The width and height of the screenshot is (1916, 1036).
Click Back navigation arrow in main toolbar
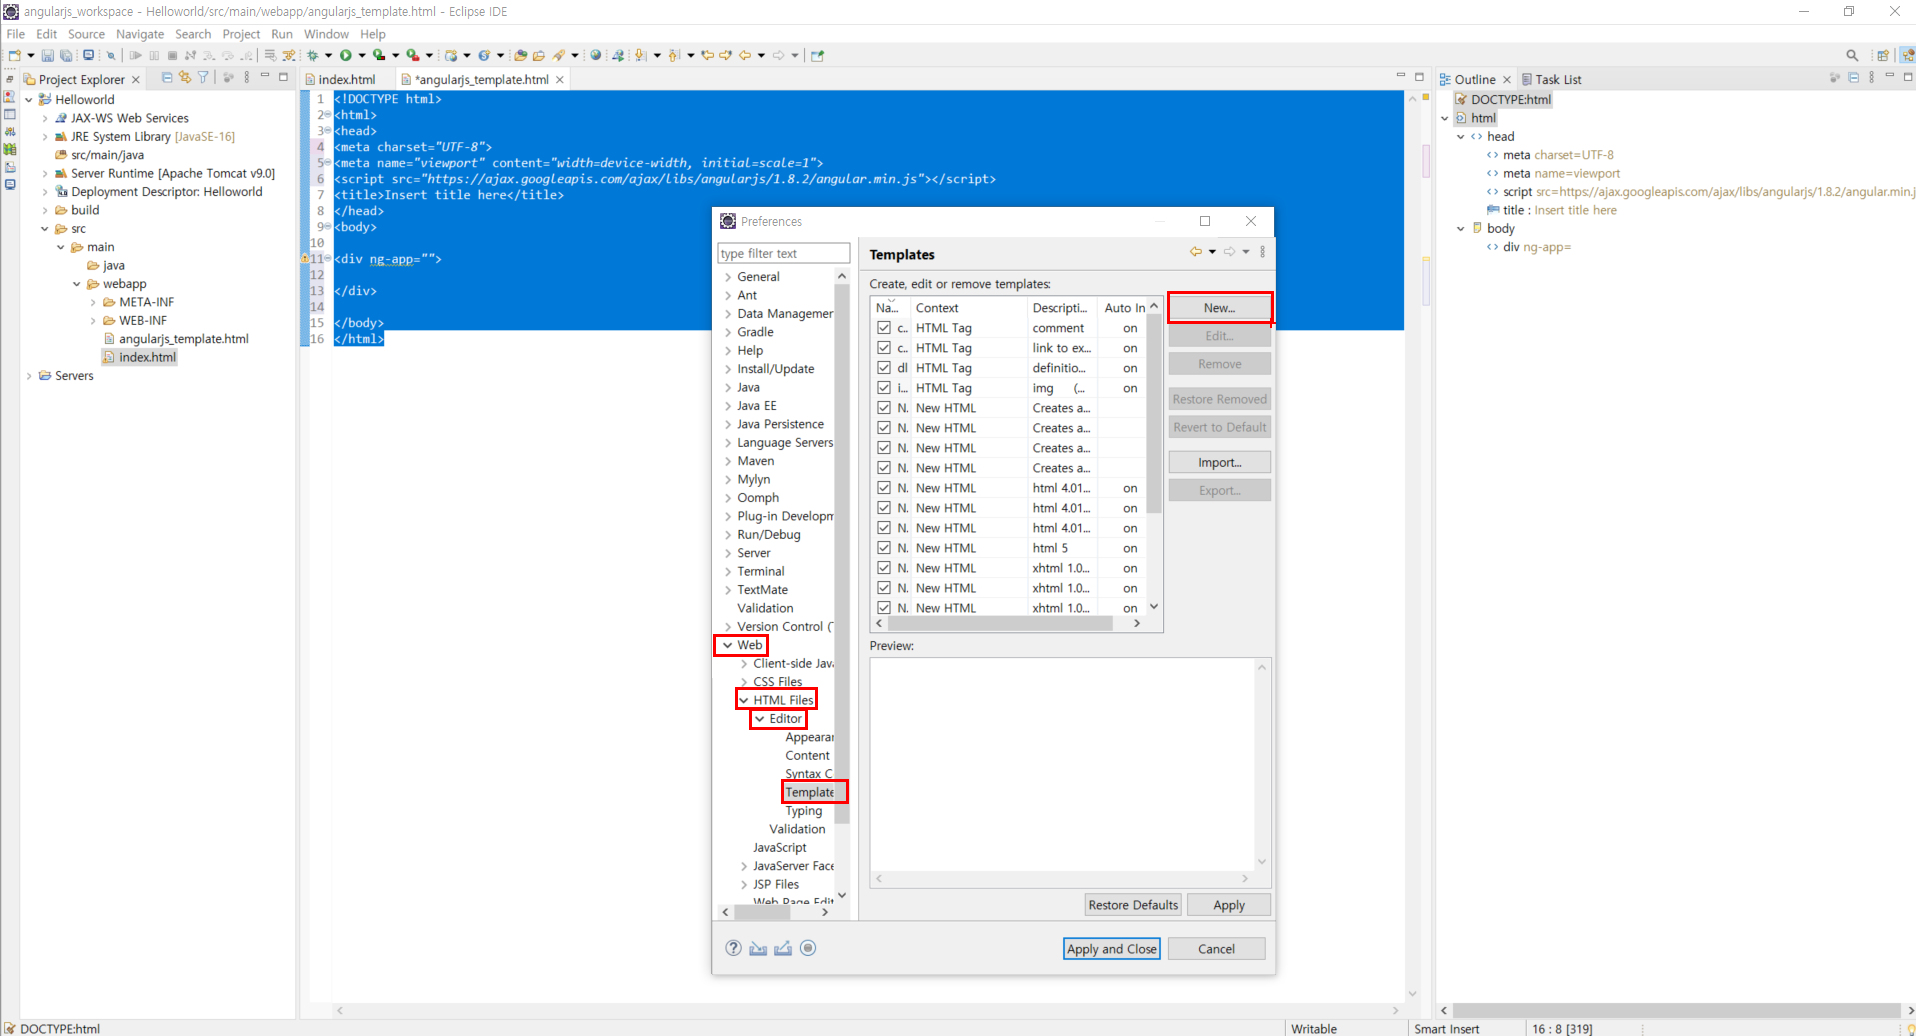coord(745,56)
